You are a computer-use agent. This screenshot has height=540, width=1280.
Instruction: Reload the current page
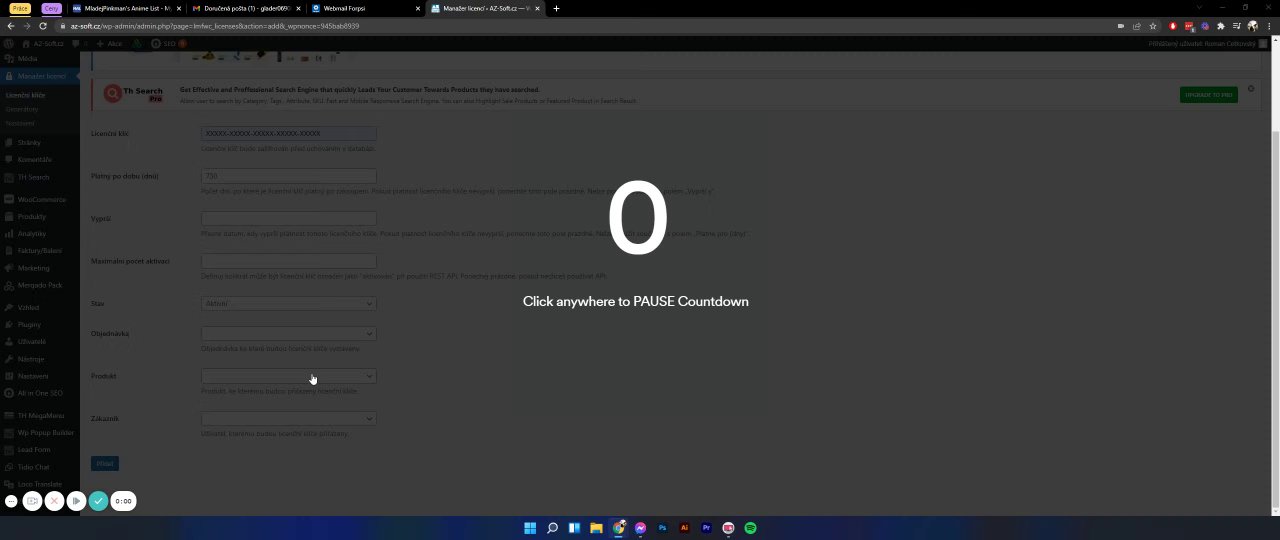click(42, 26)
